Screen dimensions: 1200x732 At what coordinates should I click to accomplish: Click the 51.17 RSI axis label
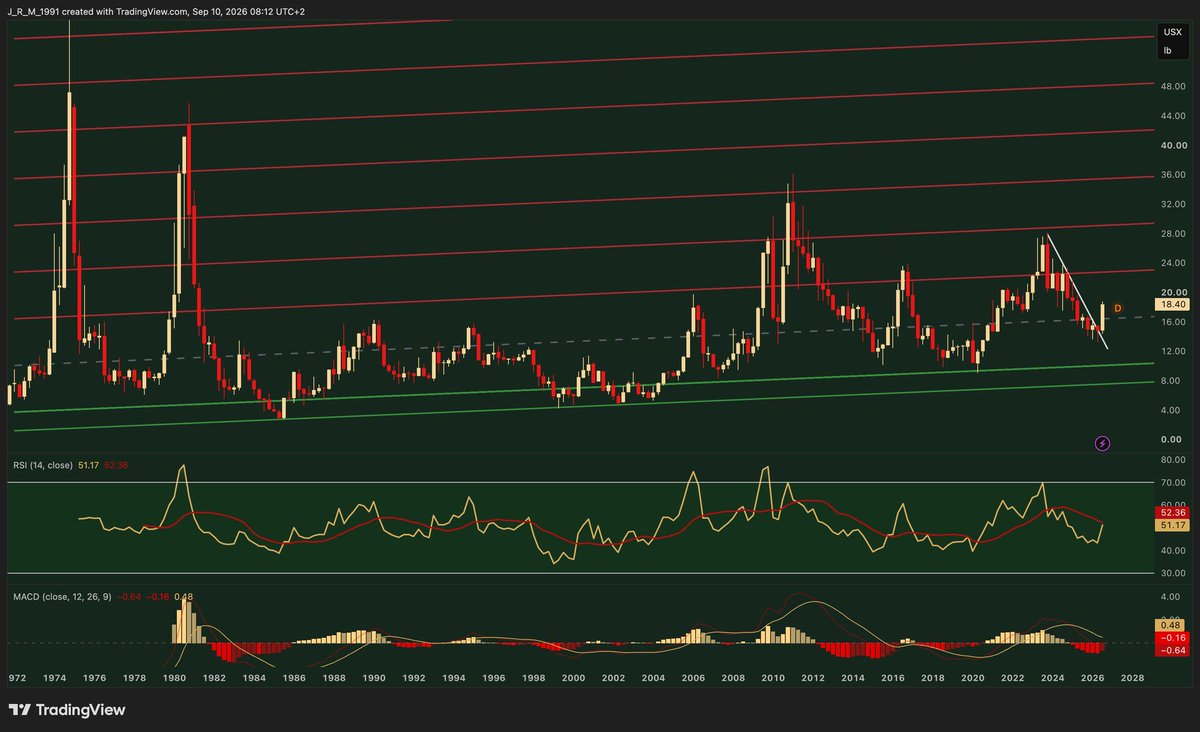tap(1170, 524)
